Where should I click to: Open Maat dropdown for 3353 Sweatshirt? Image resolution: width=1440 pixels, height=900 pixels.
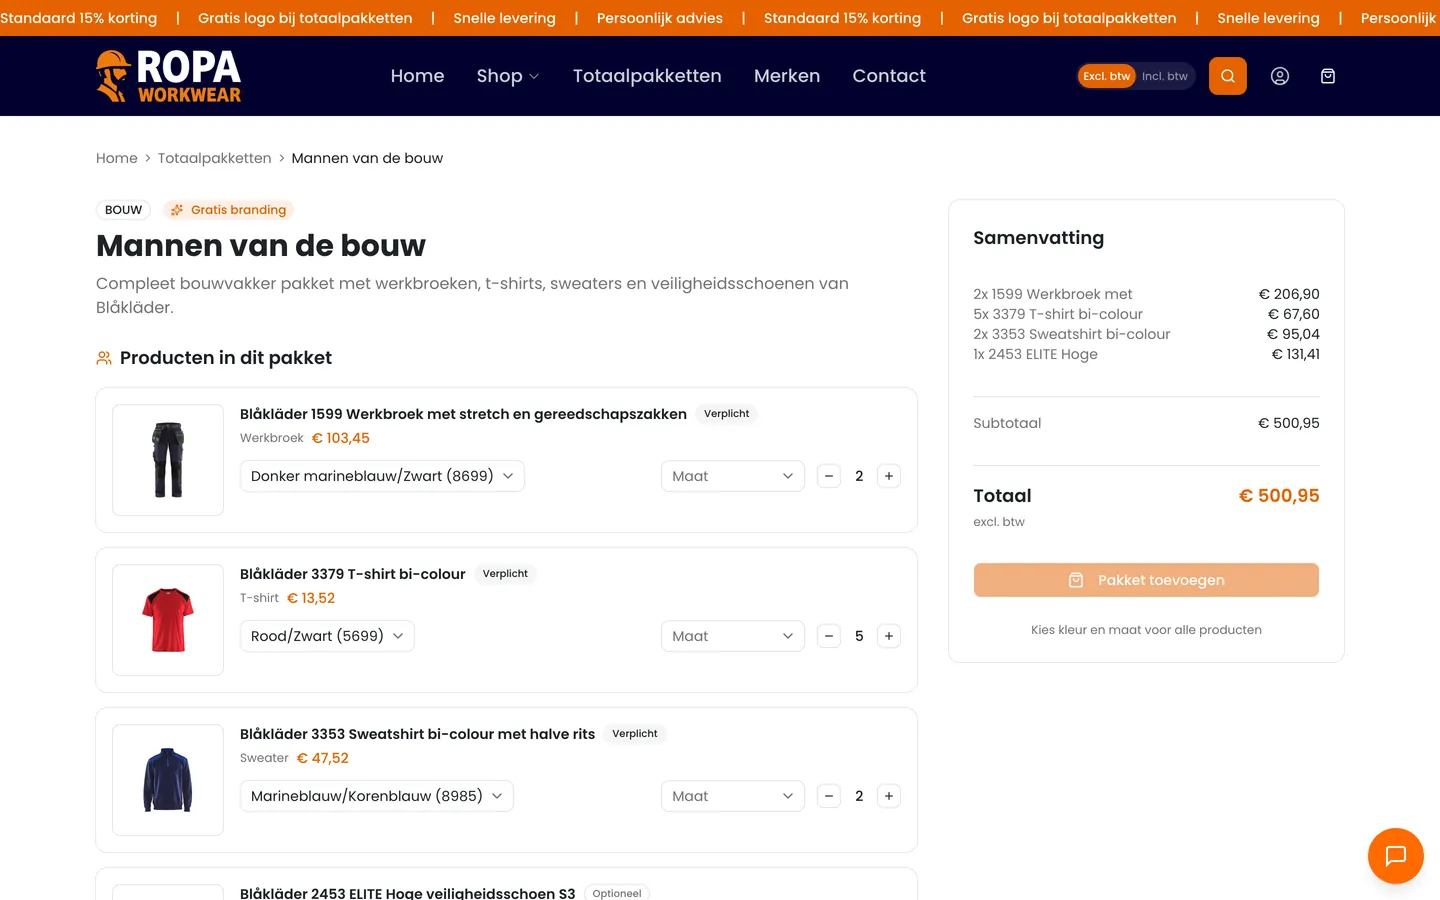click(x=733, y=796)
